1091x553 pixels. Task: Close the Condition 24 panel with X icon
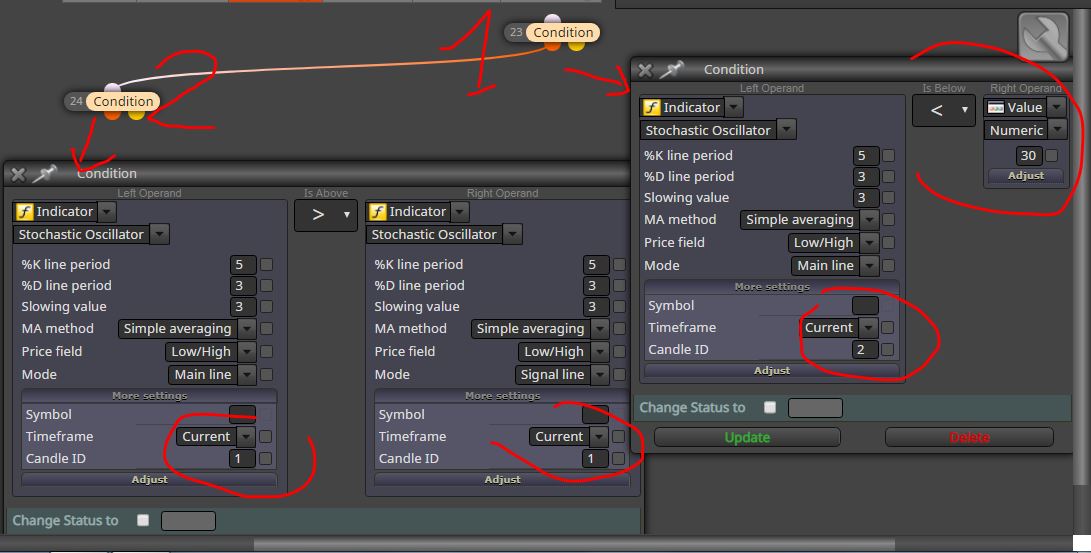pos(18,175)
